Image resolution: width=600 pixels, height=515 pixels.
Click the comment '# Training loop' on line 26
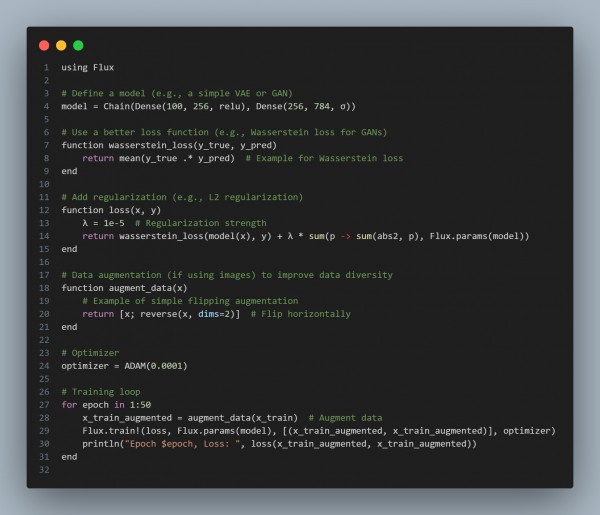click(101, 392)
